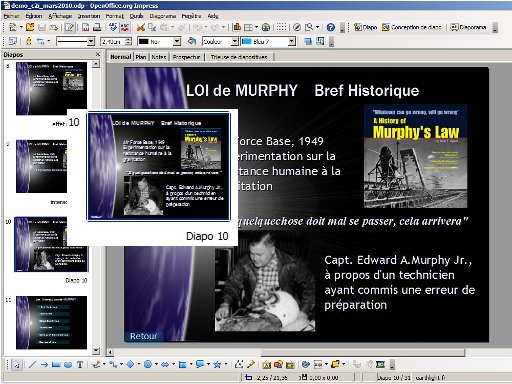Select the Text T tool

point(80,365)
